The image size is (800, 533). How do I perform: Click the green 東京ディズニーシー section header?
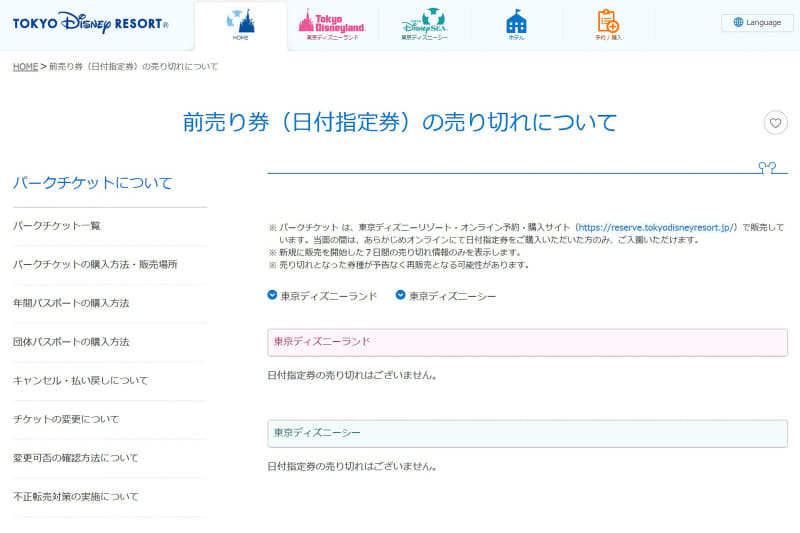click(x=527, y=434)
